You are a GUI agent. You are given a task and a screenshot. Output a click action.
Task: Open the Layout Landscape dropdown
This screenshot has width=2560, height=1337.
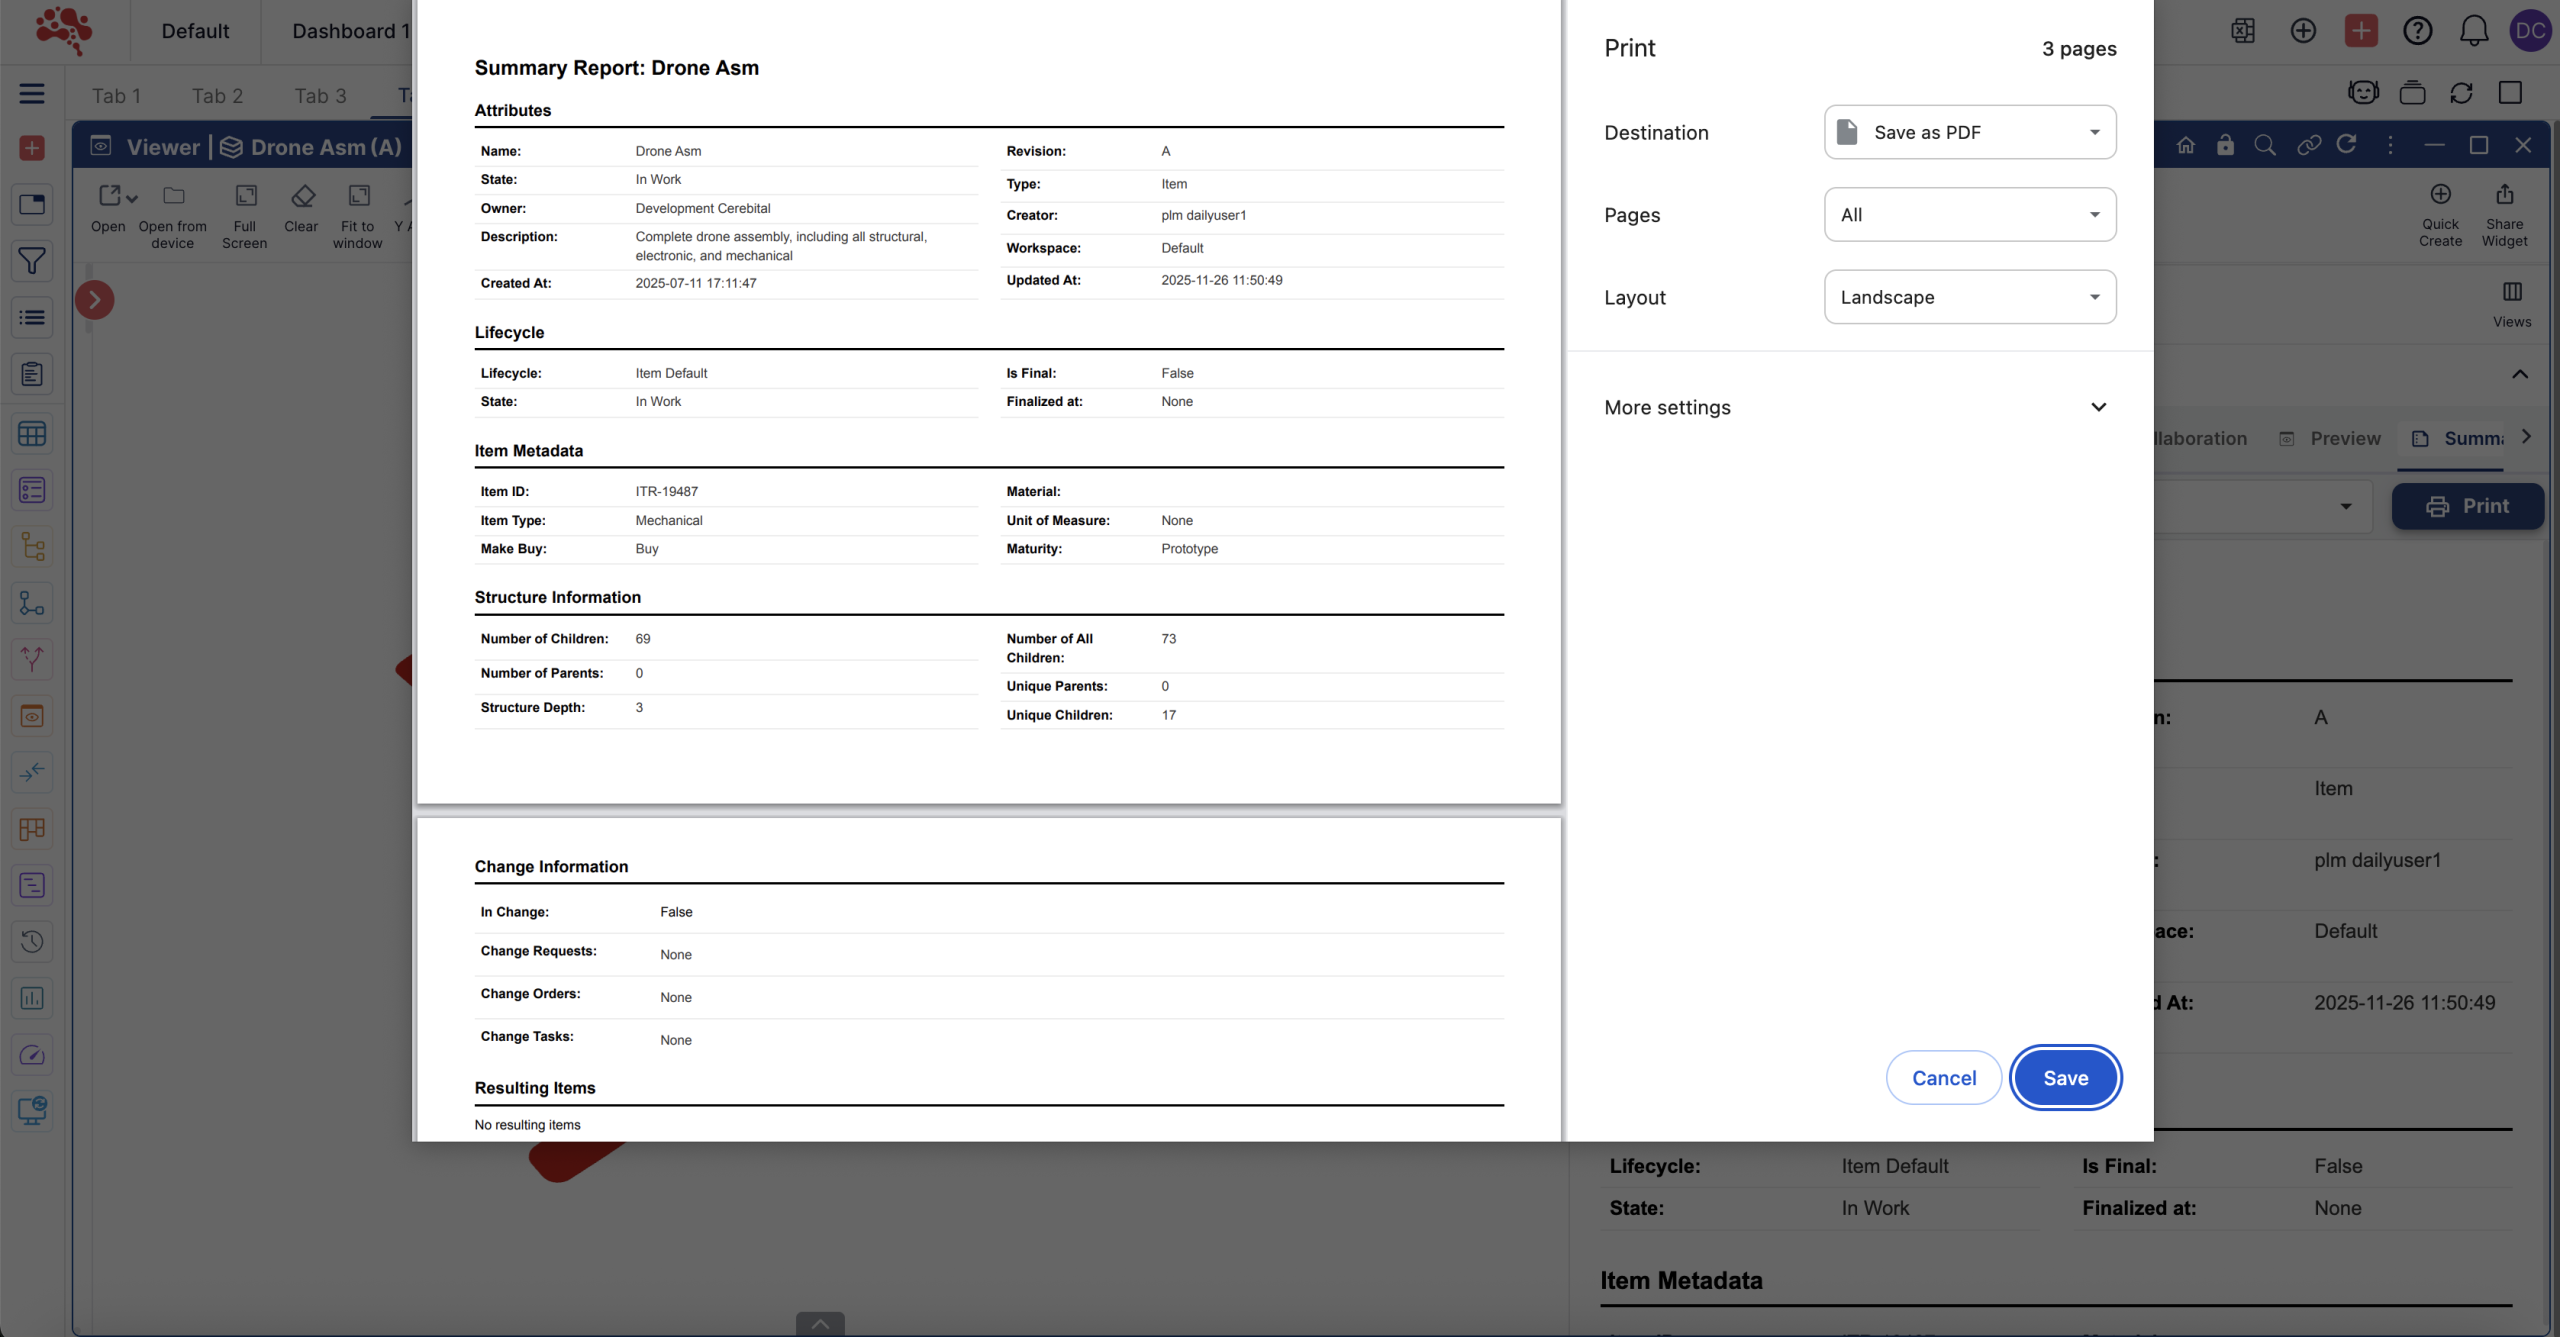pos(1969,297)
